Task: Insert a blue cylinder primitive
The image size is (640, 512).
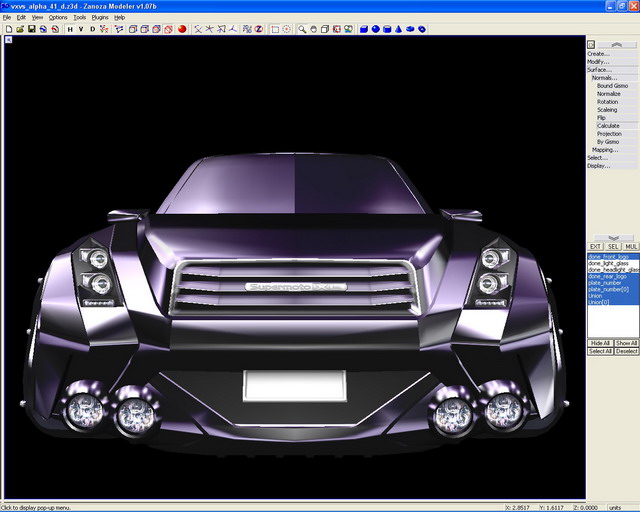Action: click(x=387, y=29)
